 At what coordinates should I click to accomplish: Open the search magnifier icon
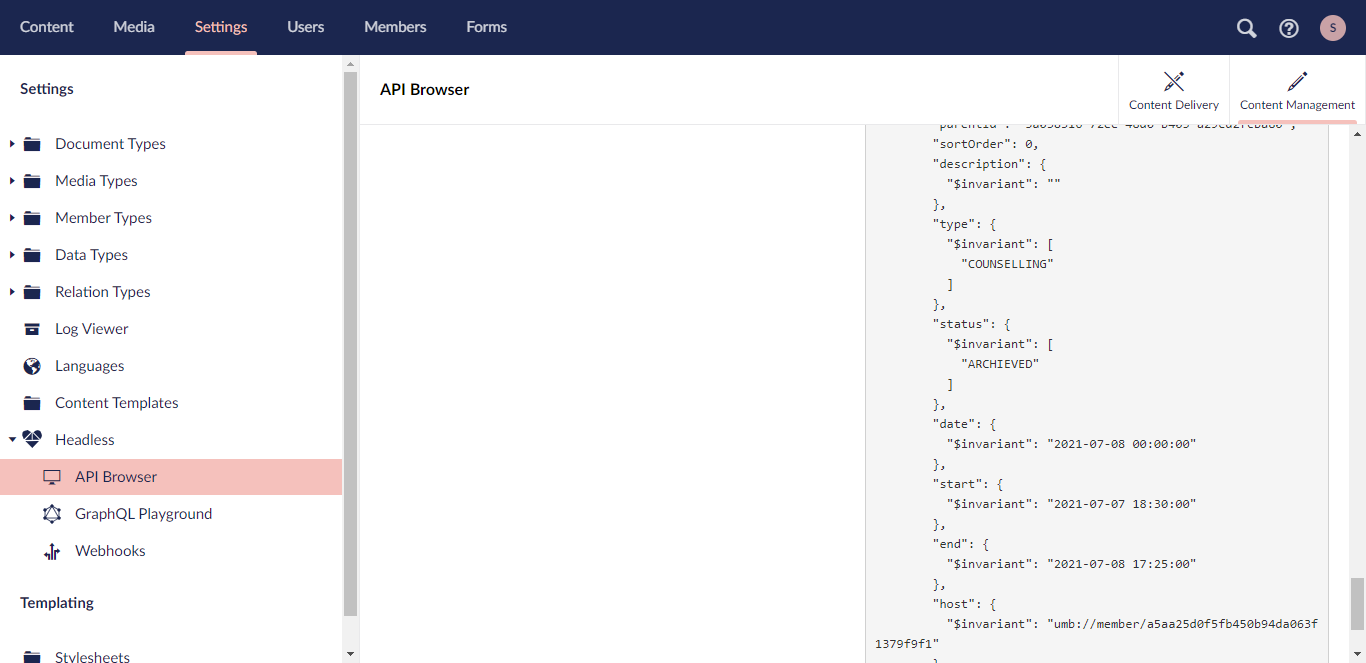coord(1246,28)
